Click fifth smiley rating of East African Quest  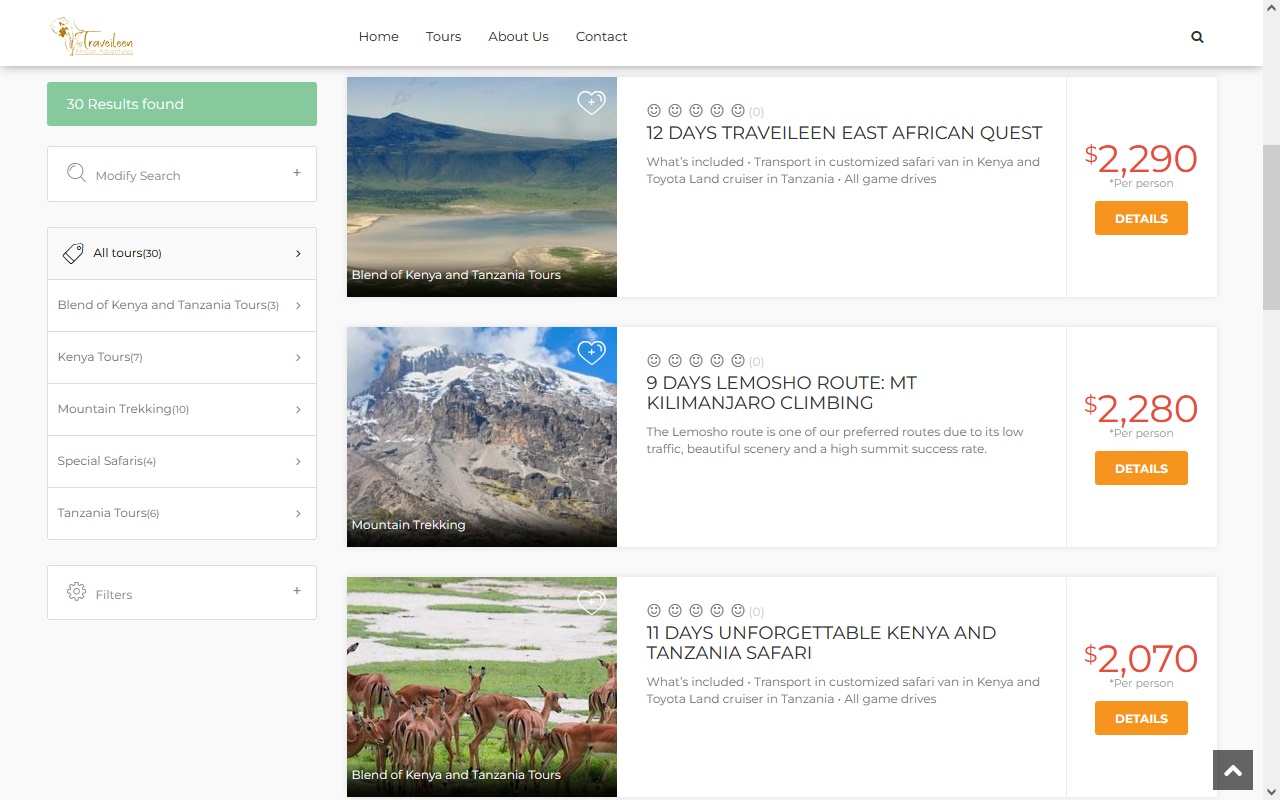pyautogui.click(x=738, y=110)
